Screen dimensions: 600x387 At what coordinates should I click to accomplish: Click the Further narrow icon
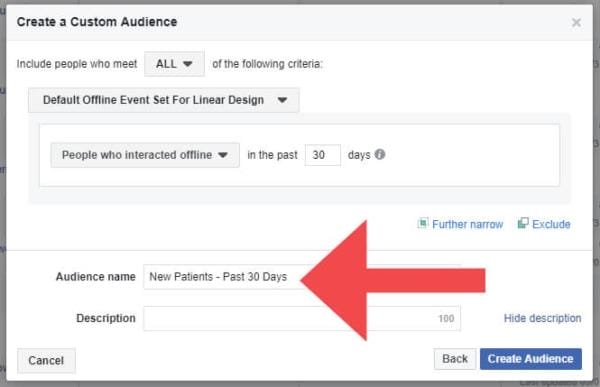click(x=422, y=223)
